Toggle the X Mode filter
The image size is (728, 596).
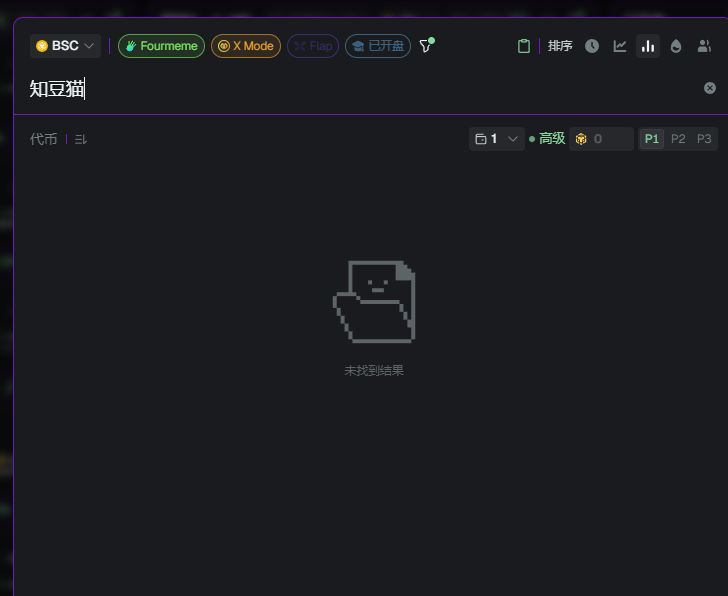click(246, 46)
